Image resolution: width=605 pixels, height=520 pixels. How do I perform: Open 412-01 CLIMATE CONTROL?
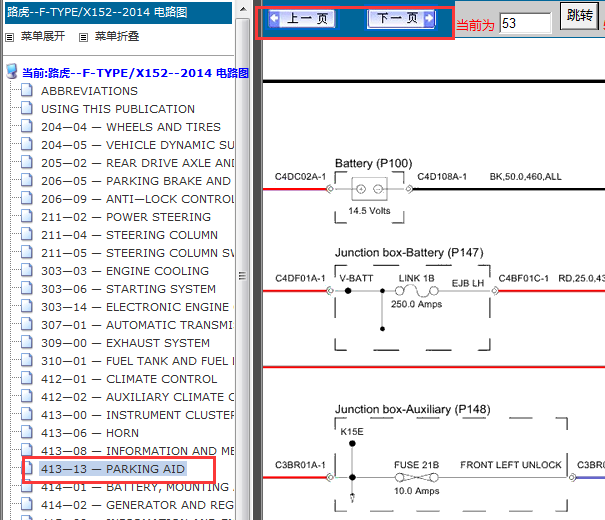point(129,379)
